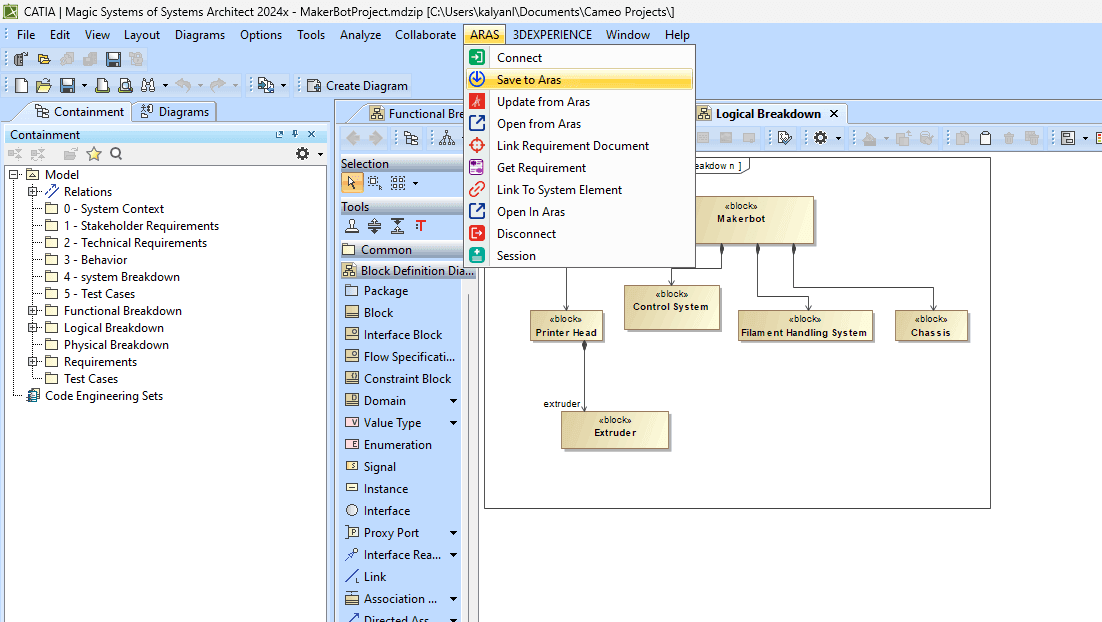Open the Association dropdown arrow

pyautogui.click(x=453, y=599)
